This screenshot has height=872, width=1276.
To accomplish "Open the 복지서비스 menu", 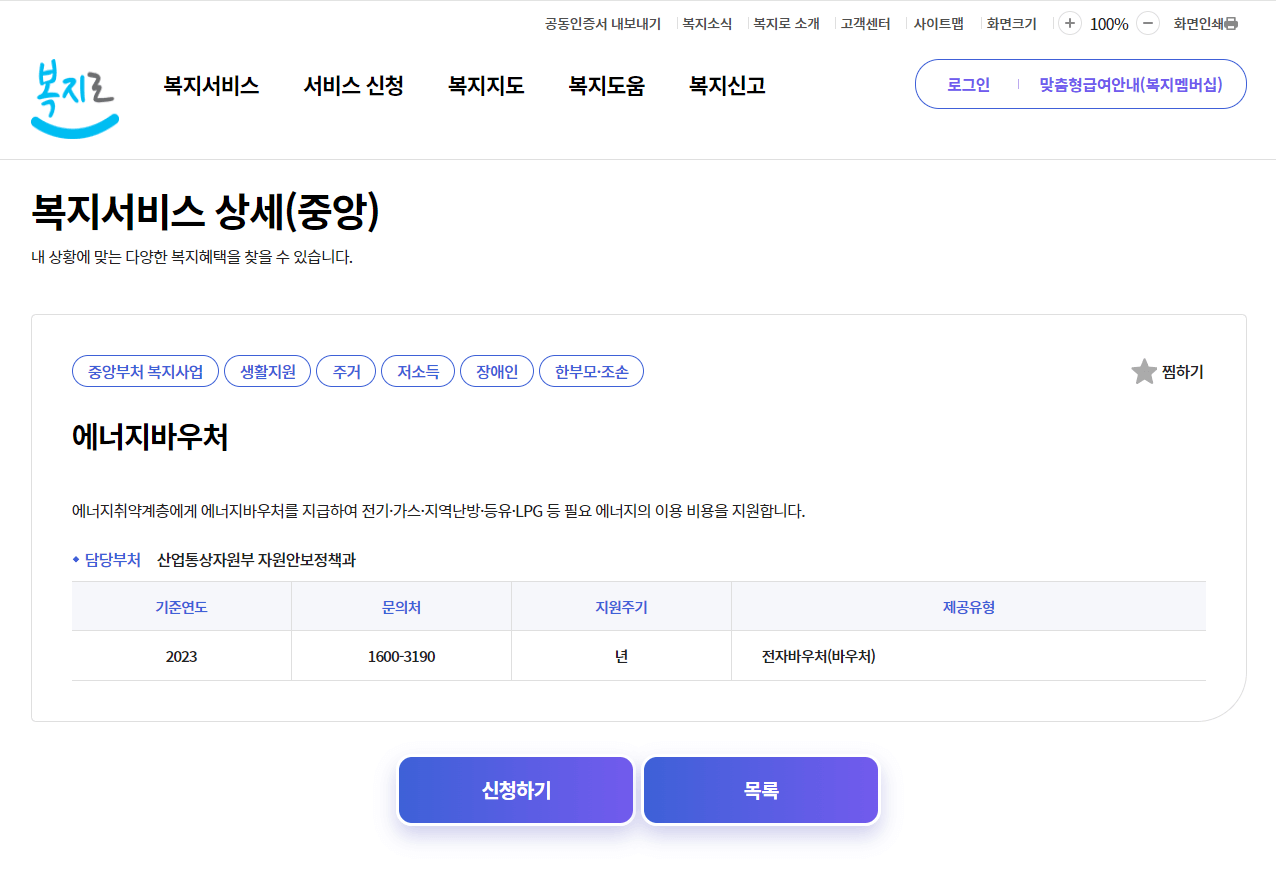I will [x=210, y=86].
